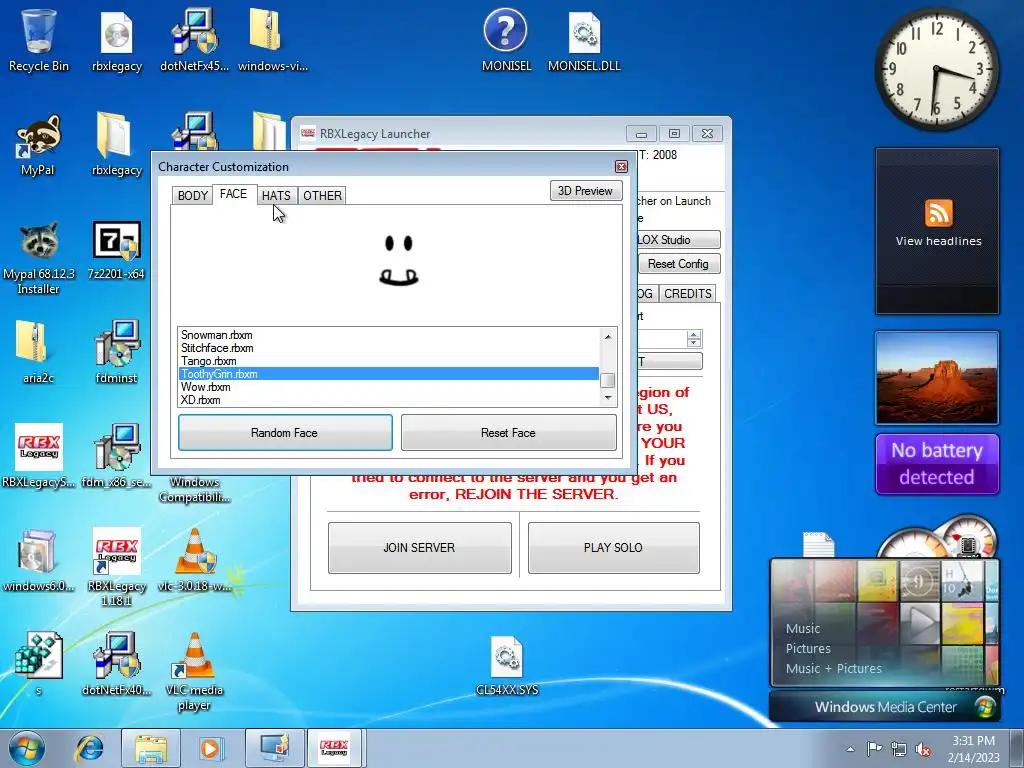The height and width of the screenshot is (768, 1024).
Task: Select Snowman.rbxm in the face list
Action: click(x=389, y=335)
